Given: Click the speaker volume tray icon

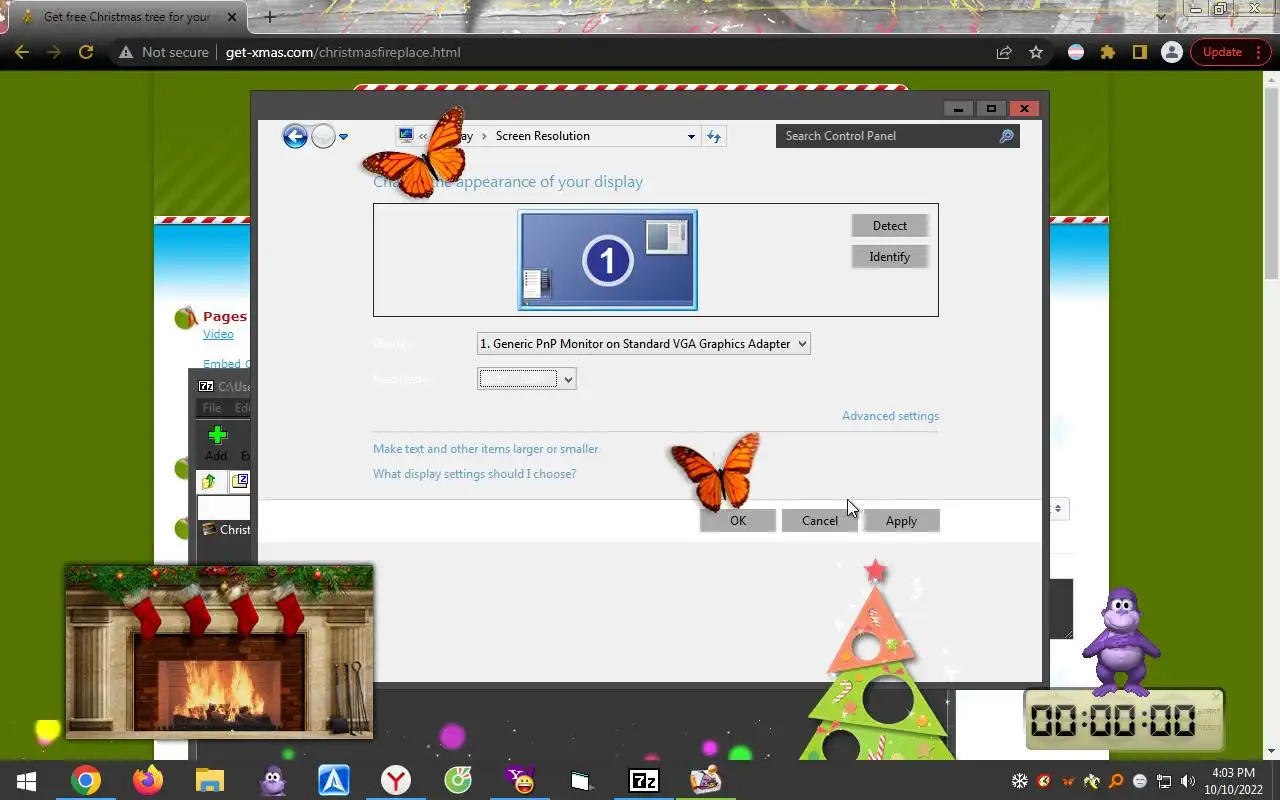Looking at the screenshot, I should 1188,781.
